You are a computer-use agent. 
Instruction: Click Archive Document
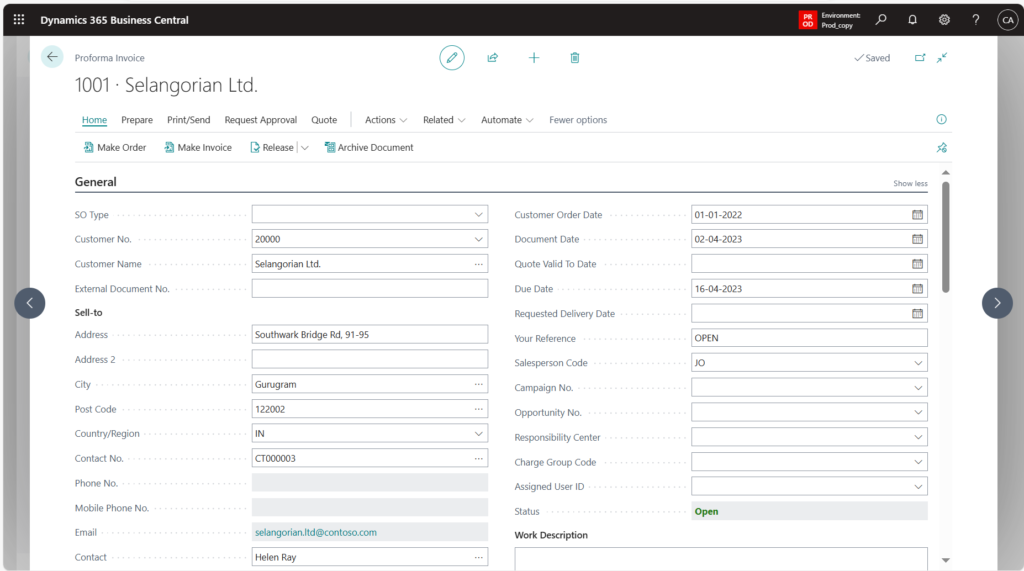[x=369, y=148]
